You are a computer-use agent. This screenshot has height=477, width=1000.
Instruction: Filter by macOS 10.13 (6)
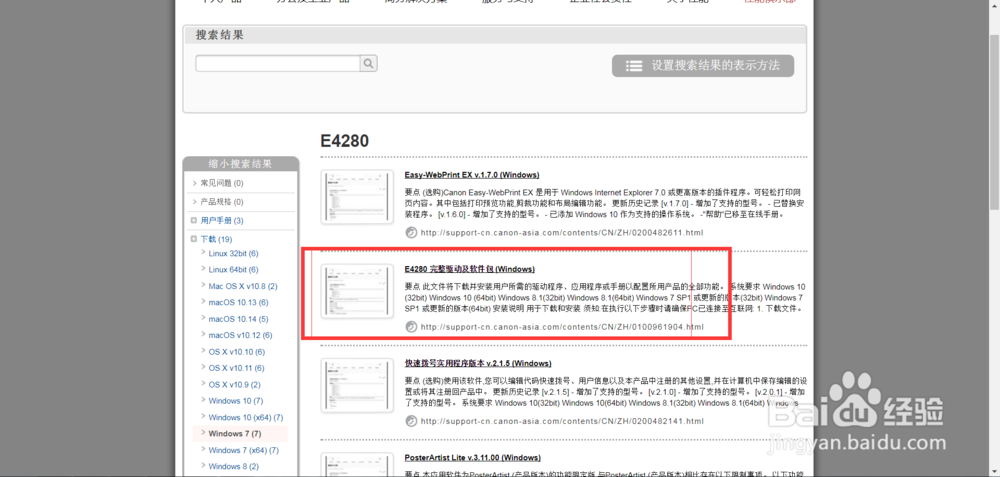[239, 302]
